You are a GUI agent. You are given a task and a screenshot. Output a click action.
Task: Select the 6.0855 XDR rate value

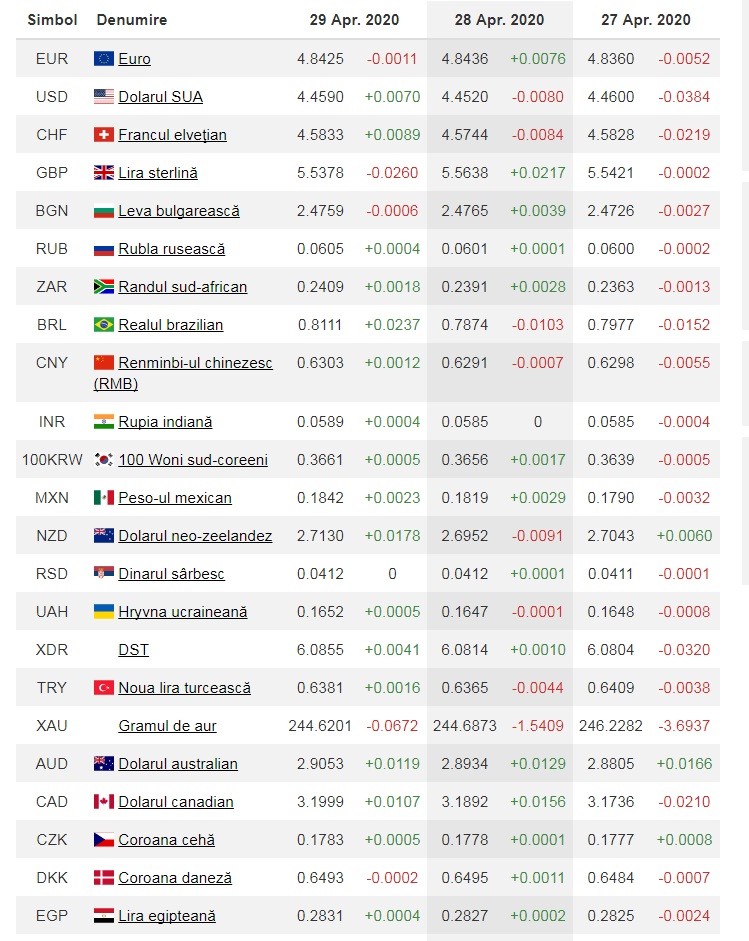[x=320, y=649]
